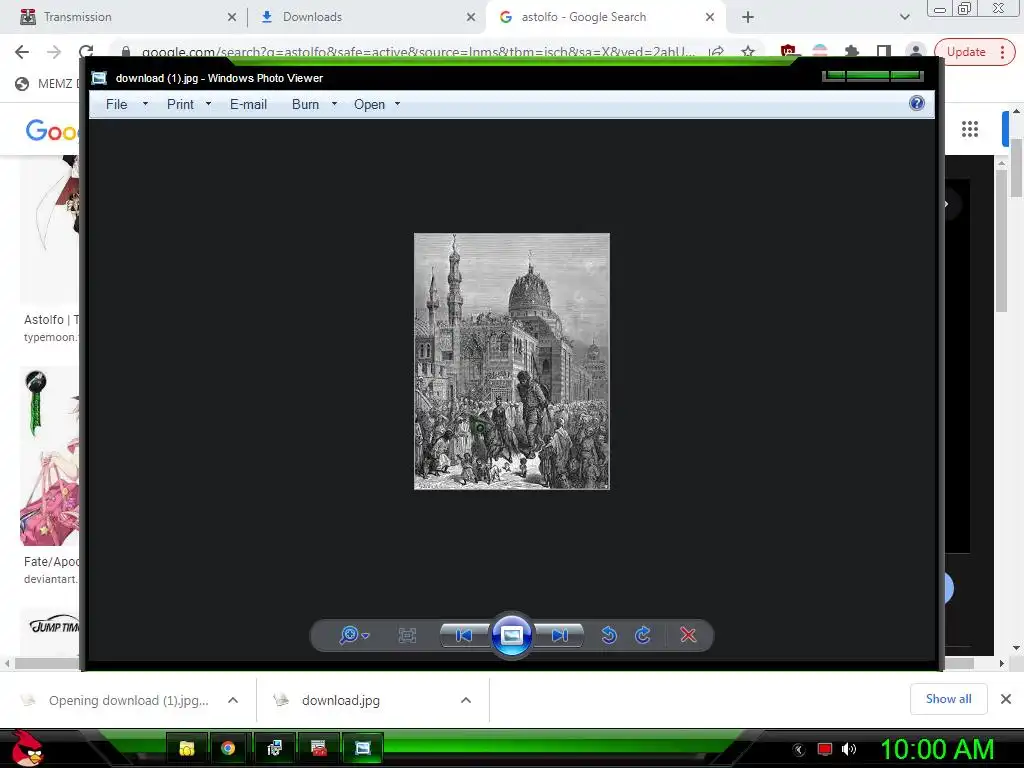This screenshot has width=1024, height=768.
Task: Close the Transmission tab
Action: 232,18
